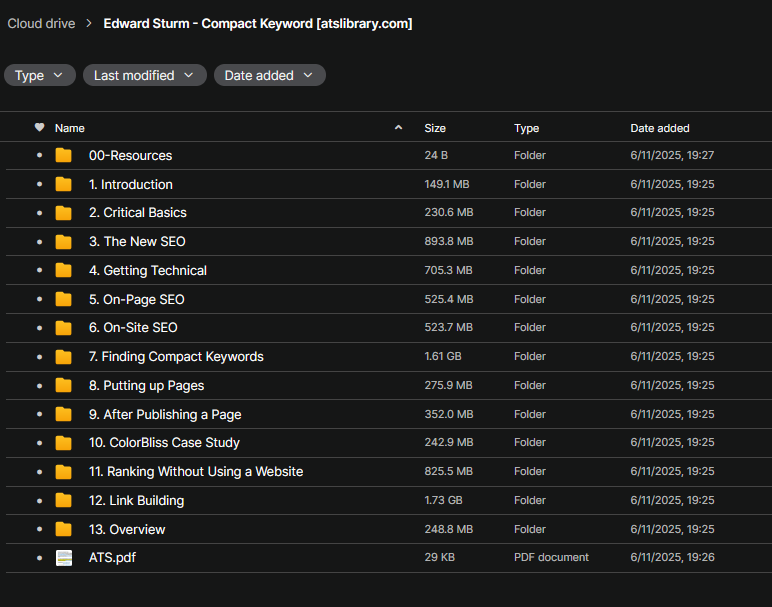Click the Name column sort arrow

tap(398, 128)
